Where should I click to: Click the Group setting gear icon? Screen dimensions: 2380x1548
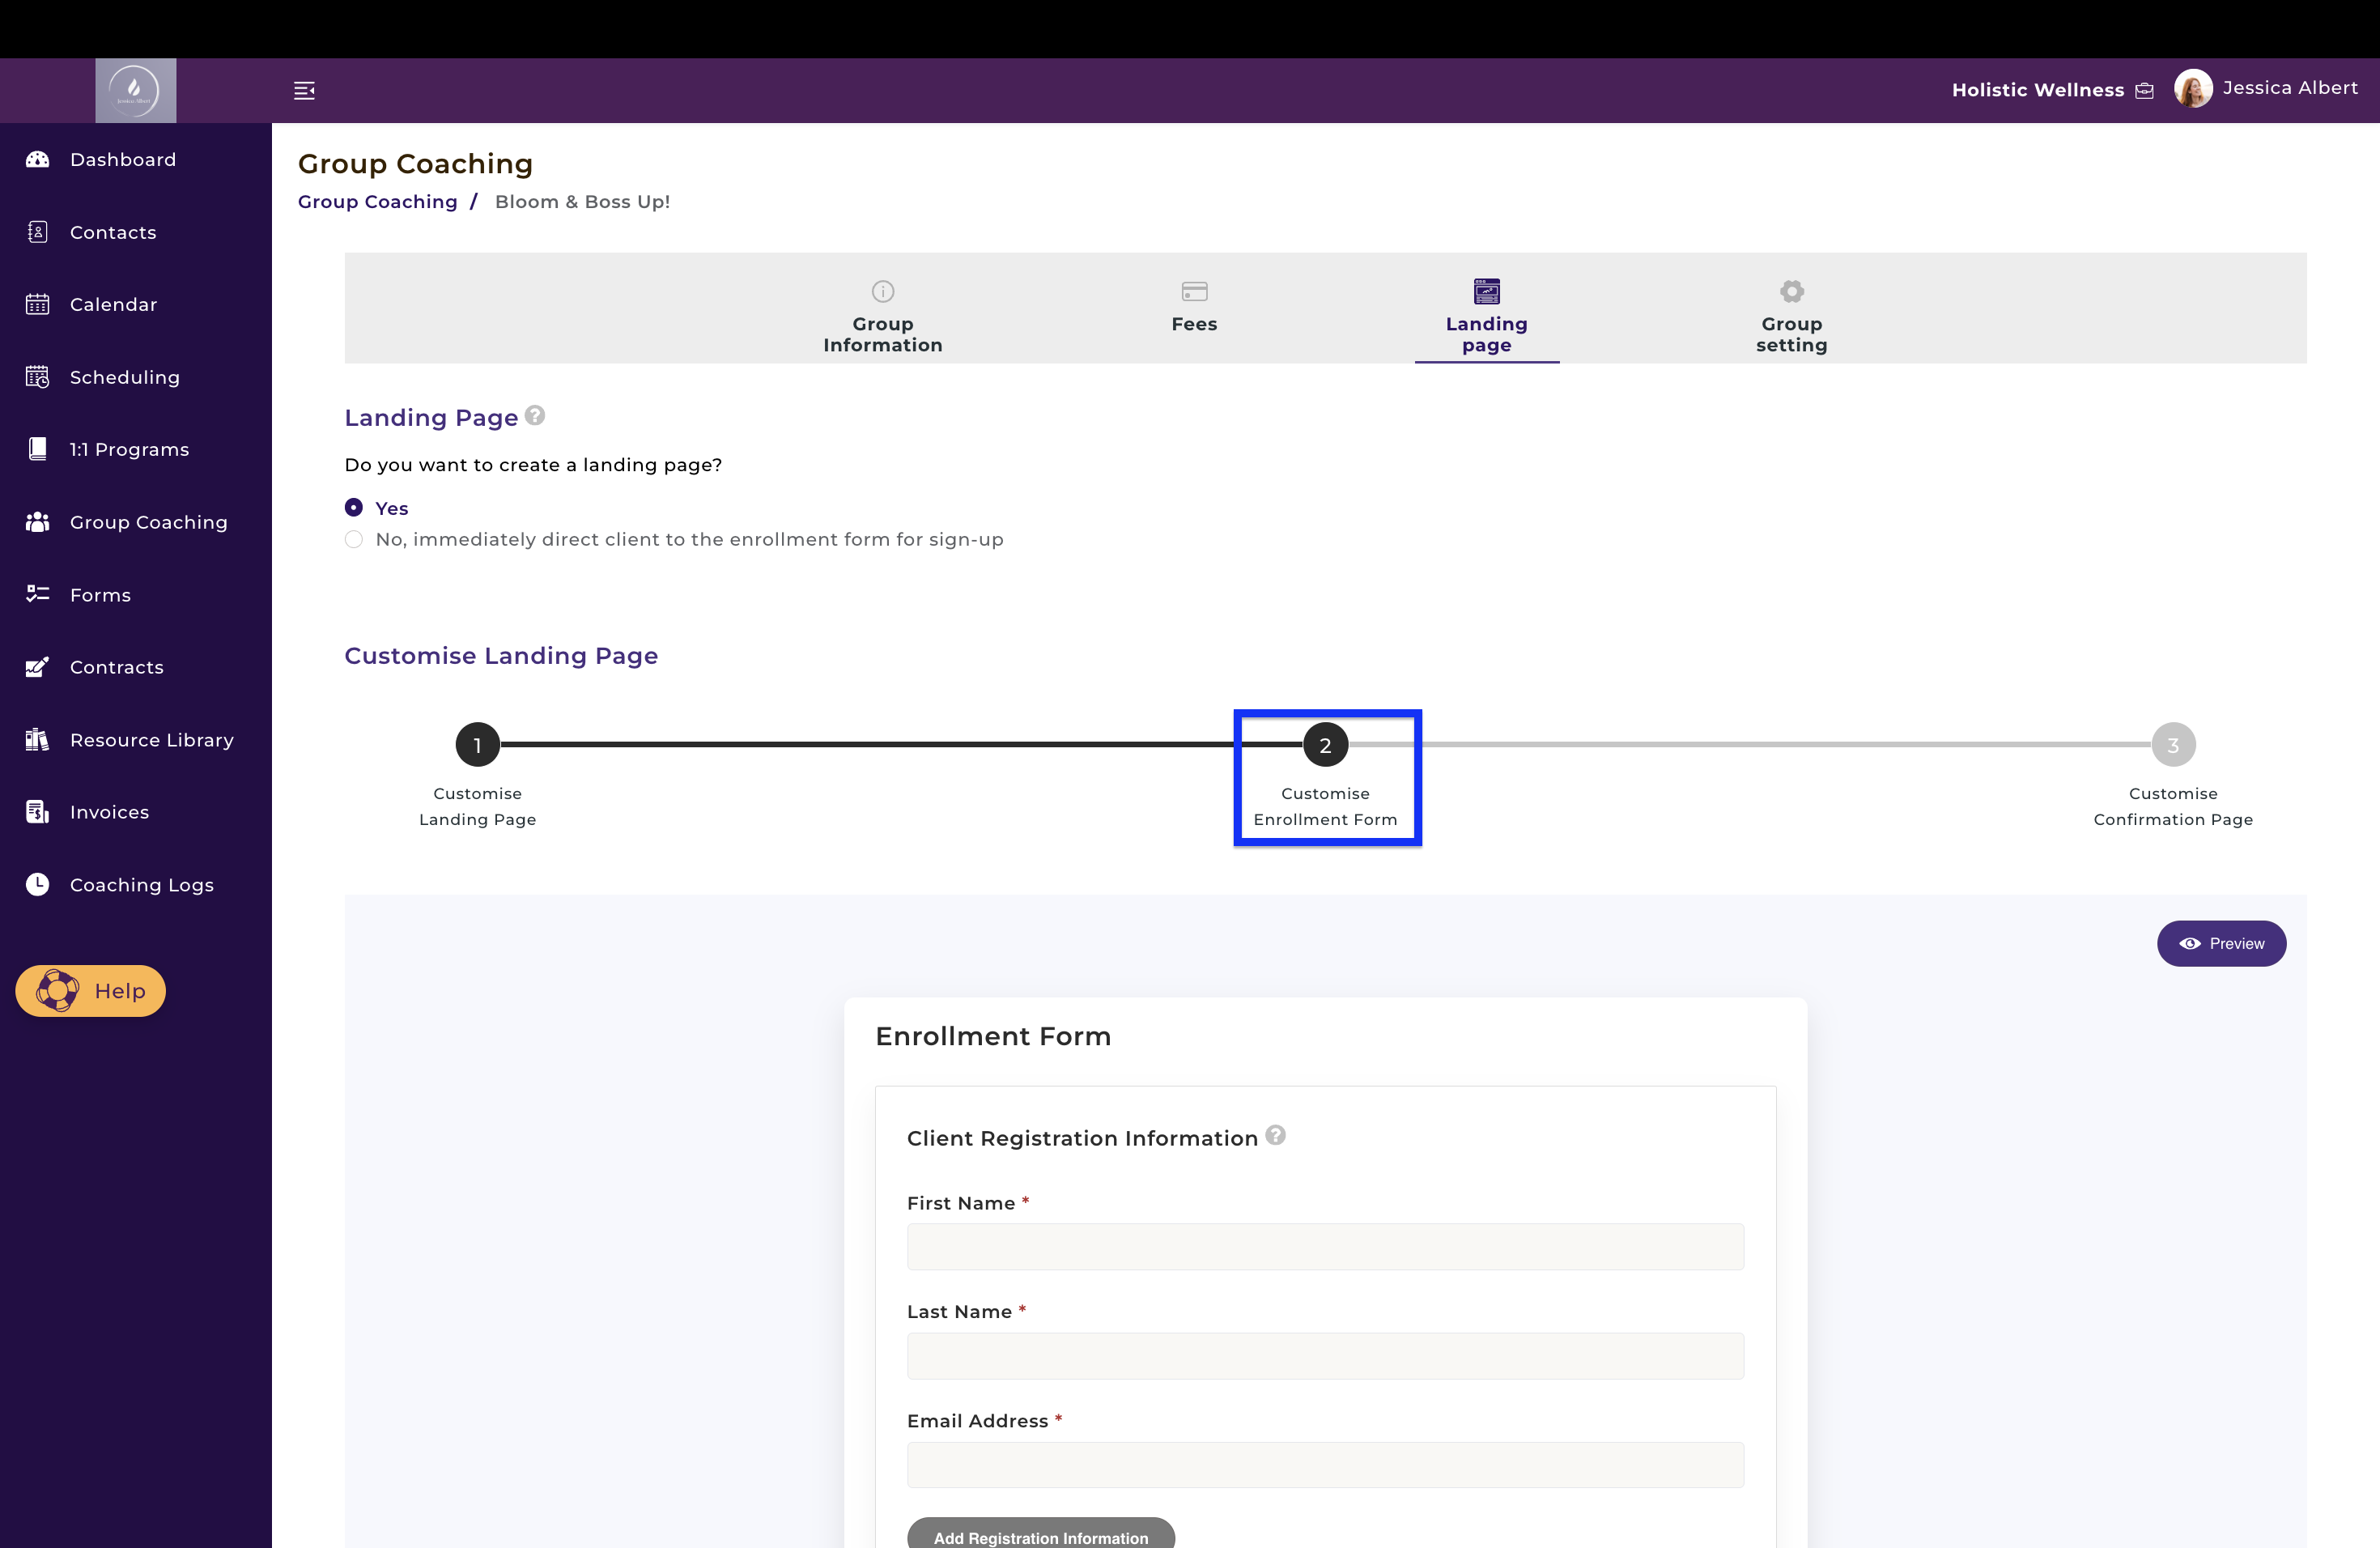[x=1791, y=291]
